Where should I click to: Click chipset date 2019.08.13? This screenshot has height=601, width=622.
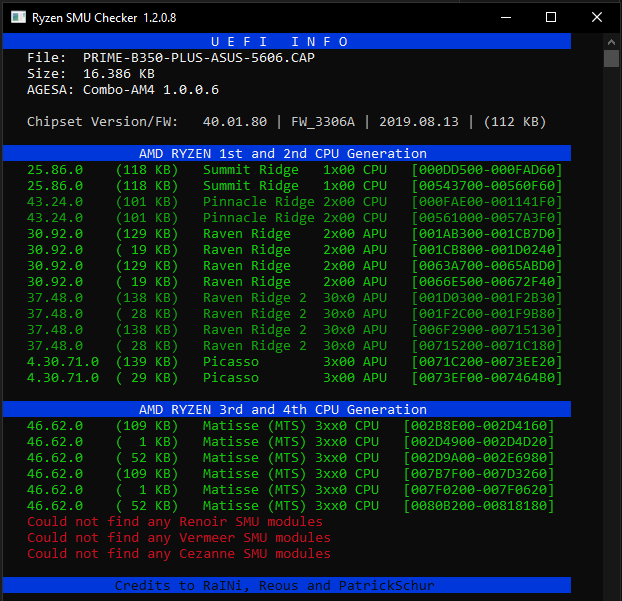pos(419,121)
